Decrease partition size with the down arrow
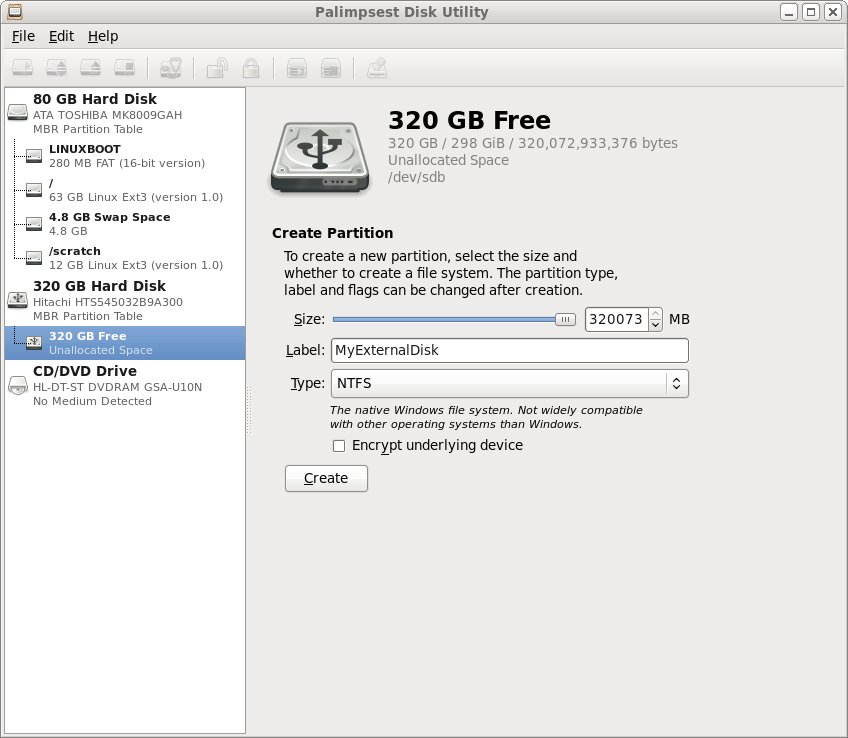 click(656, 325)
